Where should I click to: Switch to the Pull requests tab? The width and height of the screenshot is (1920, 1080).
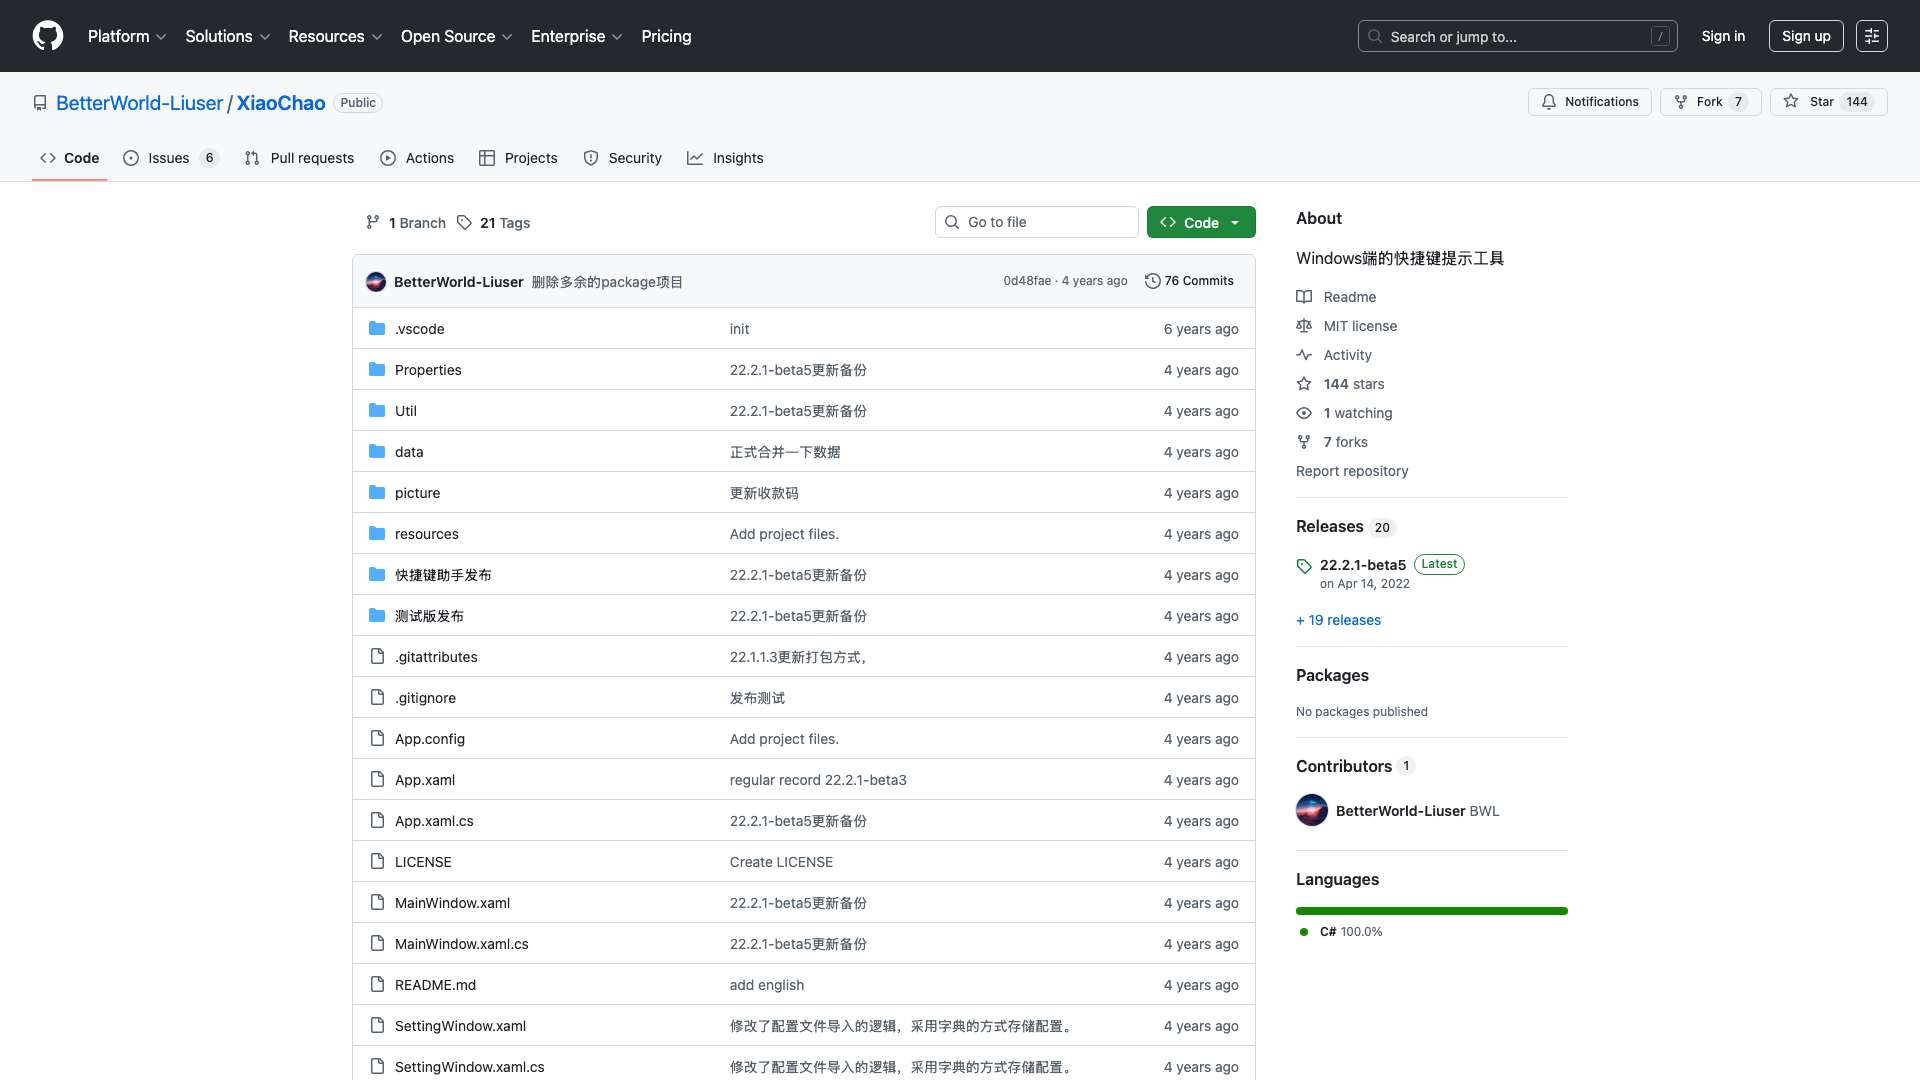(299, 158)
